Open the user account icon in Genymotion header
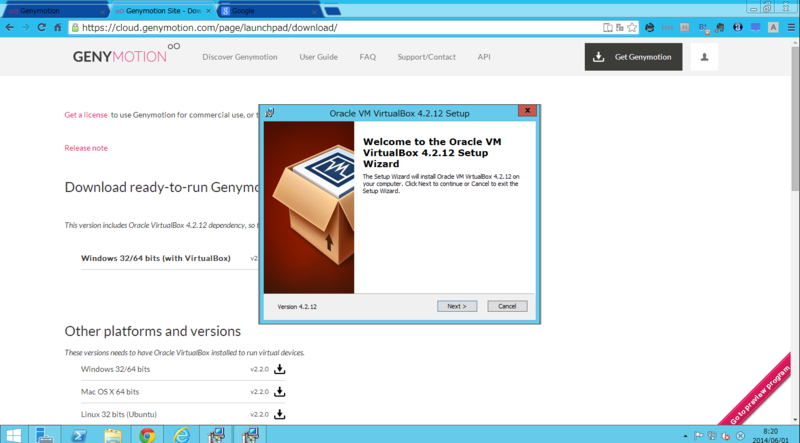800x443 pixels. [704, 57]
